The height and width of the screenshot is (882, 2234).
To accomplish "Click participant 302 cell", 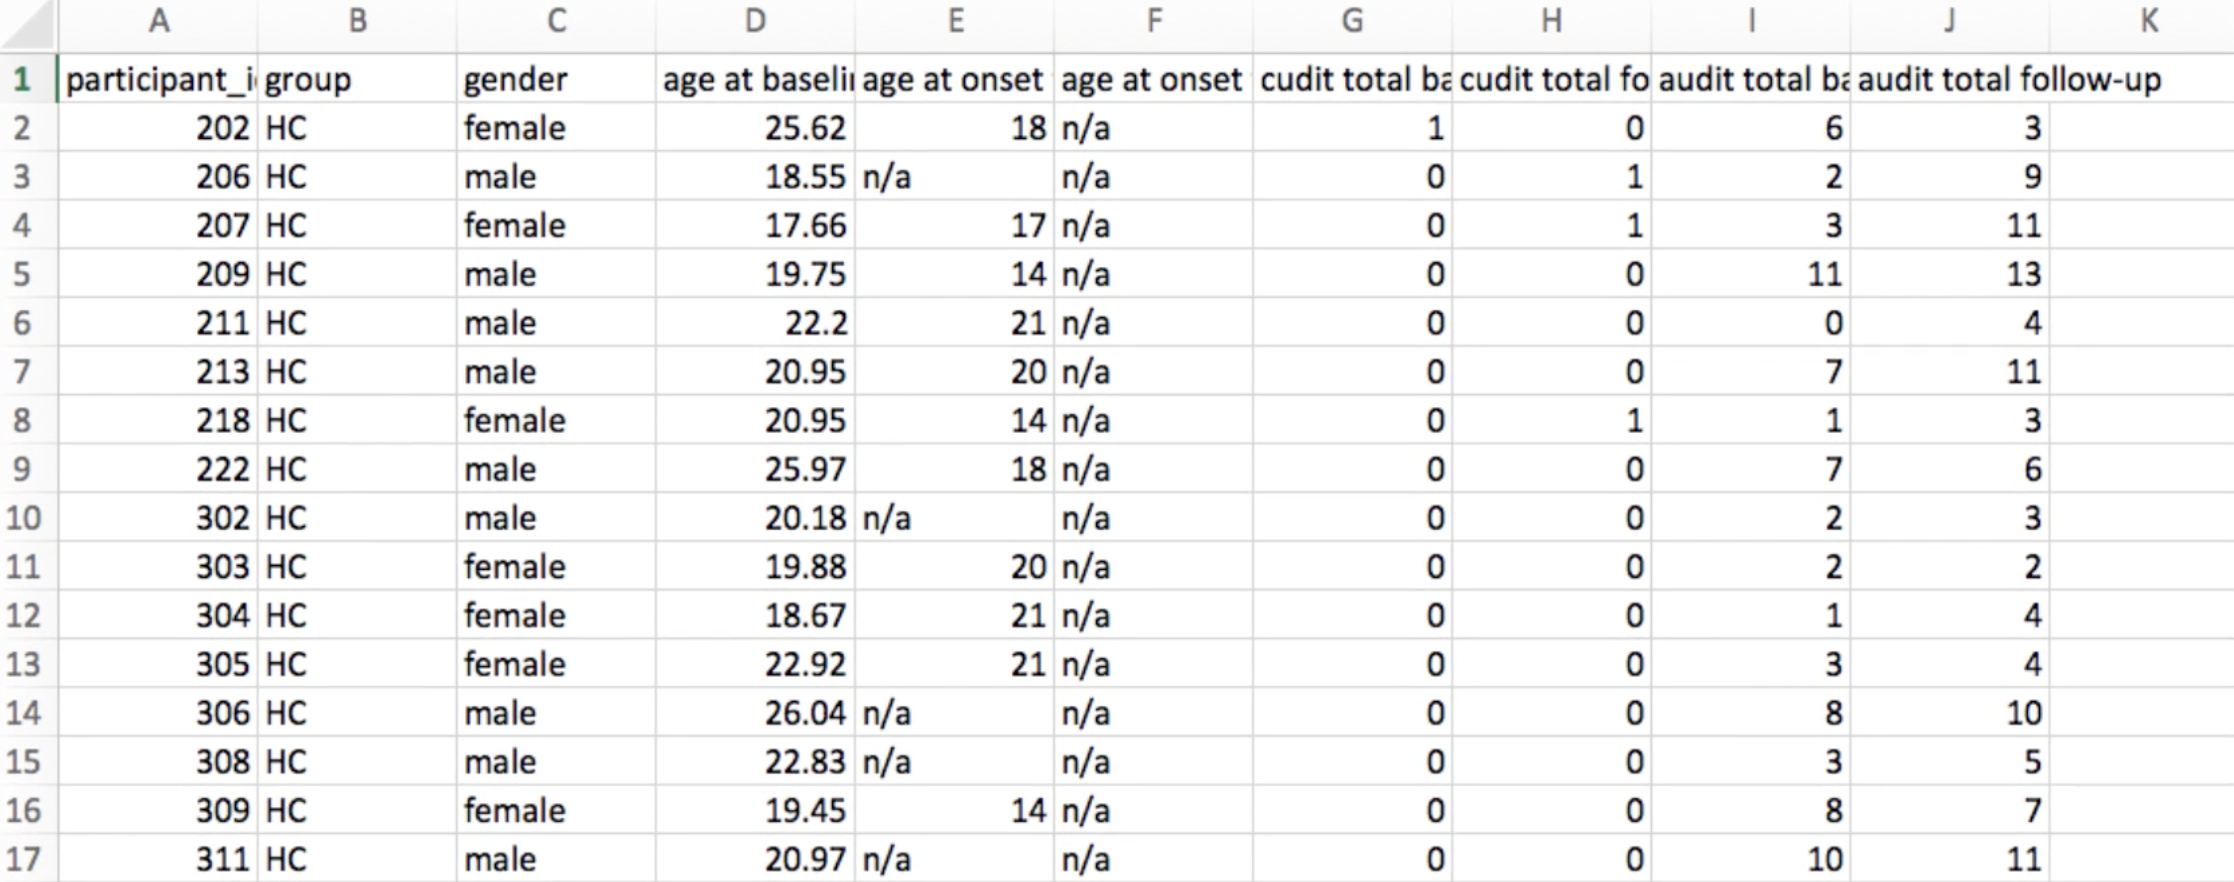I will (158, 518).
